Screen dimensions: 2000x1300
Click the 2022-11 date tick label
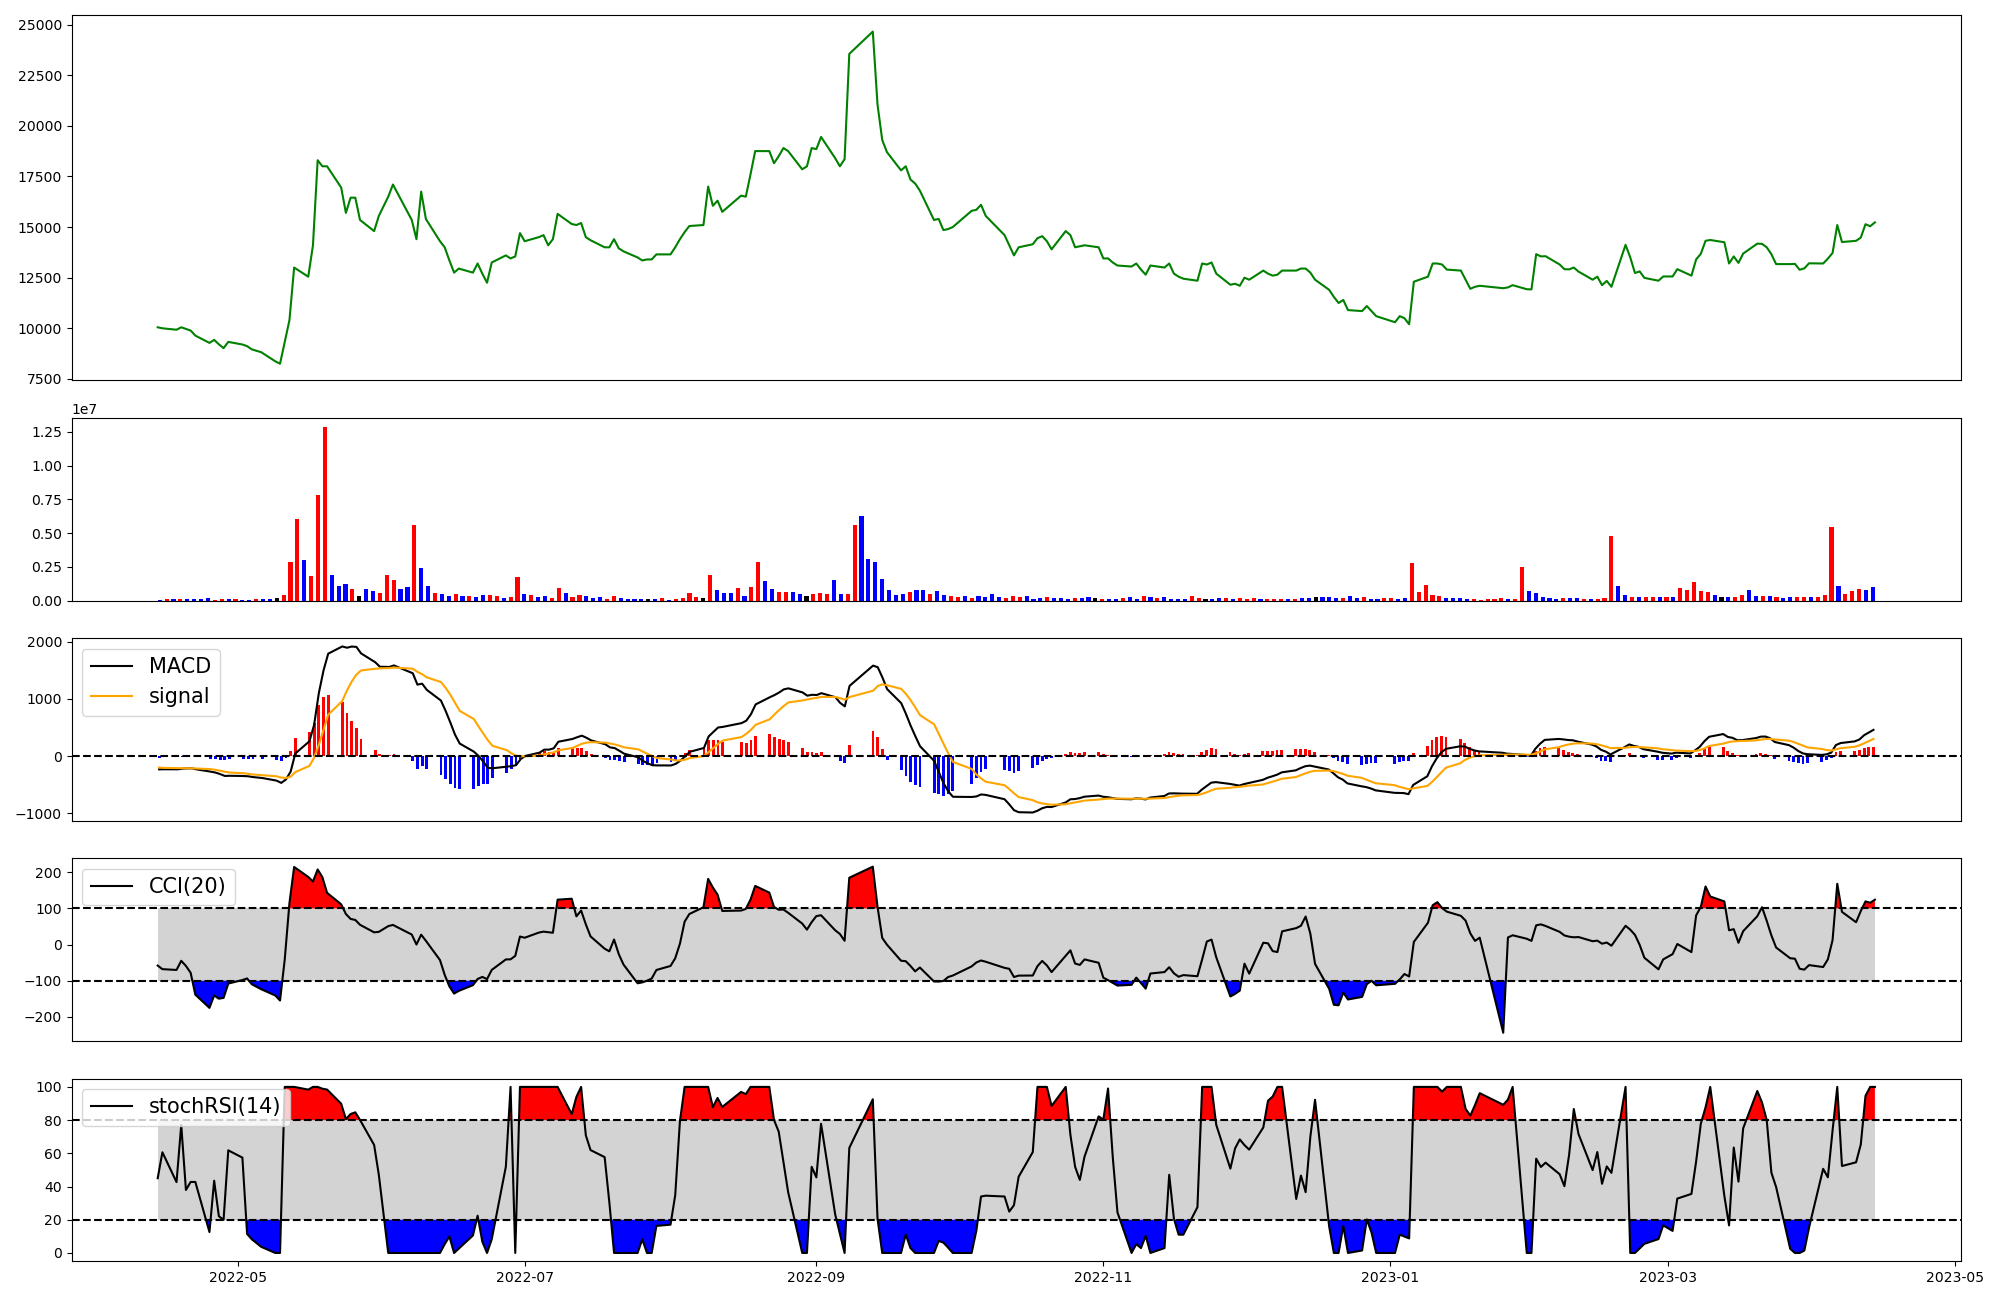pyautogui.click(x=1102, y=1277)
